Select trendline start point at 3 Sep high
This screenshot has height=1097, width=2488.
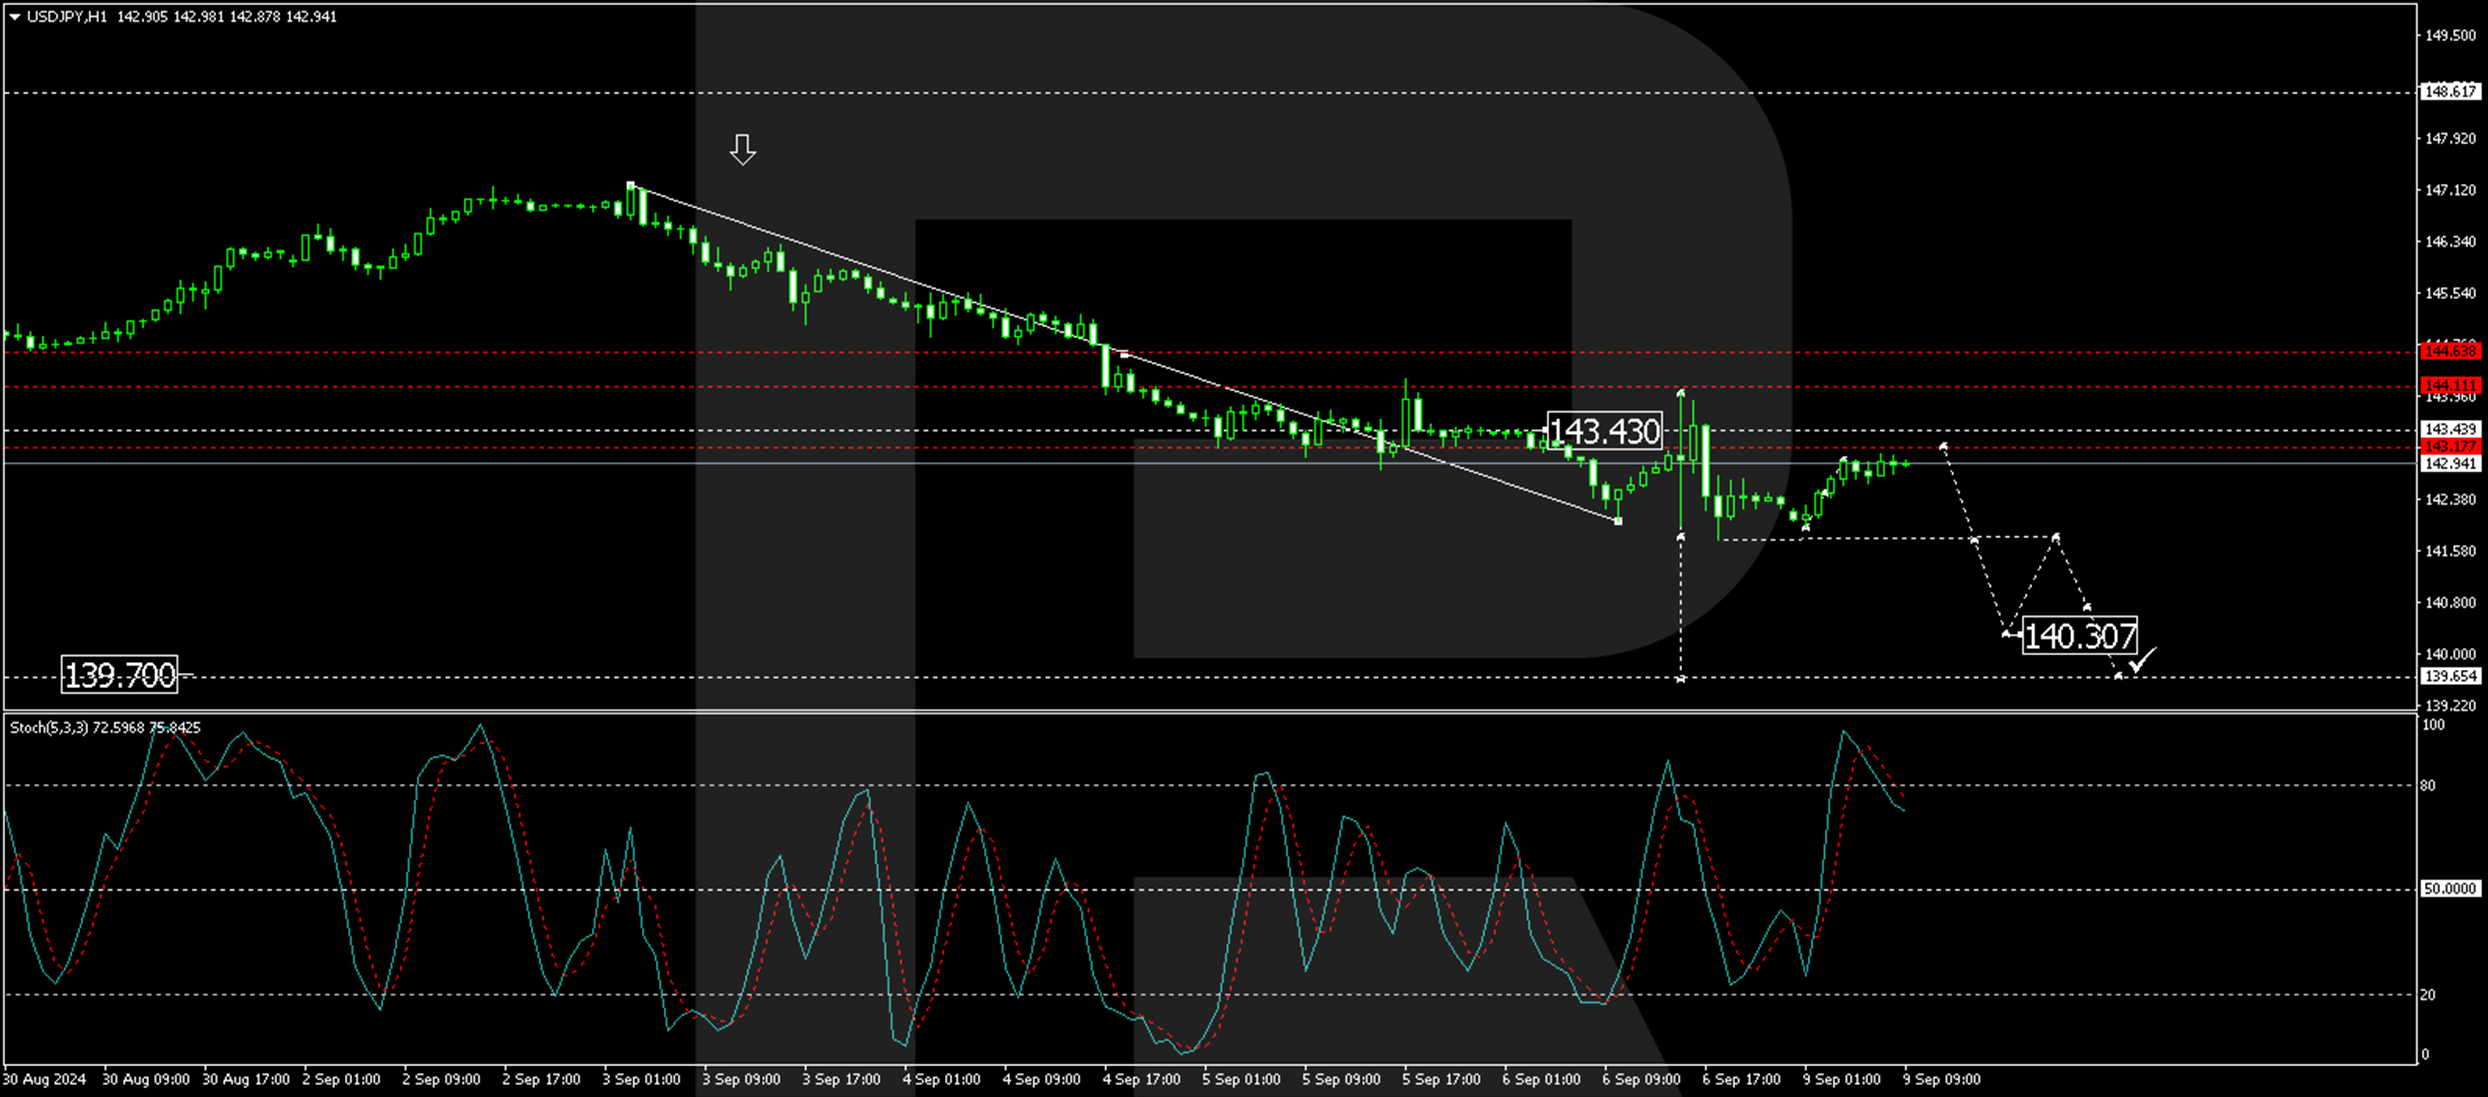tap(631, 185)
